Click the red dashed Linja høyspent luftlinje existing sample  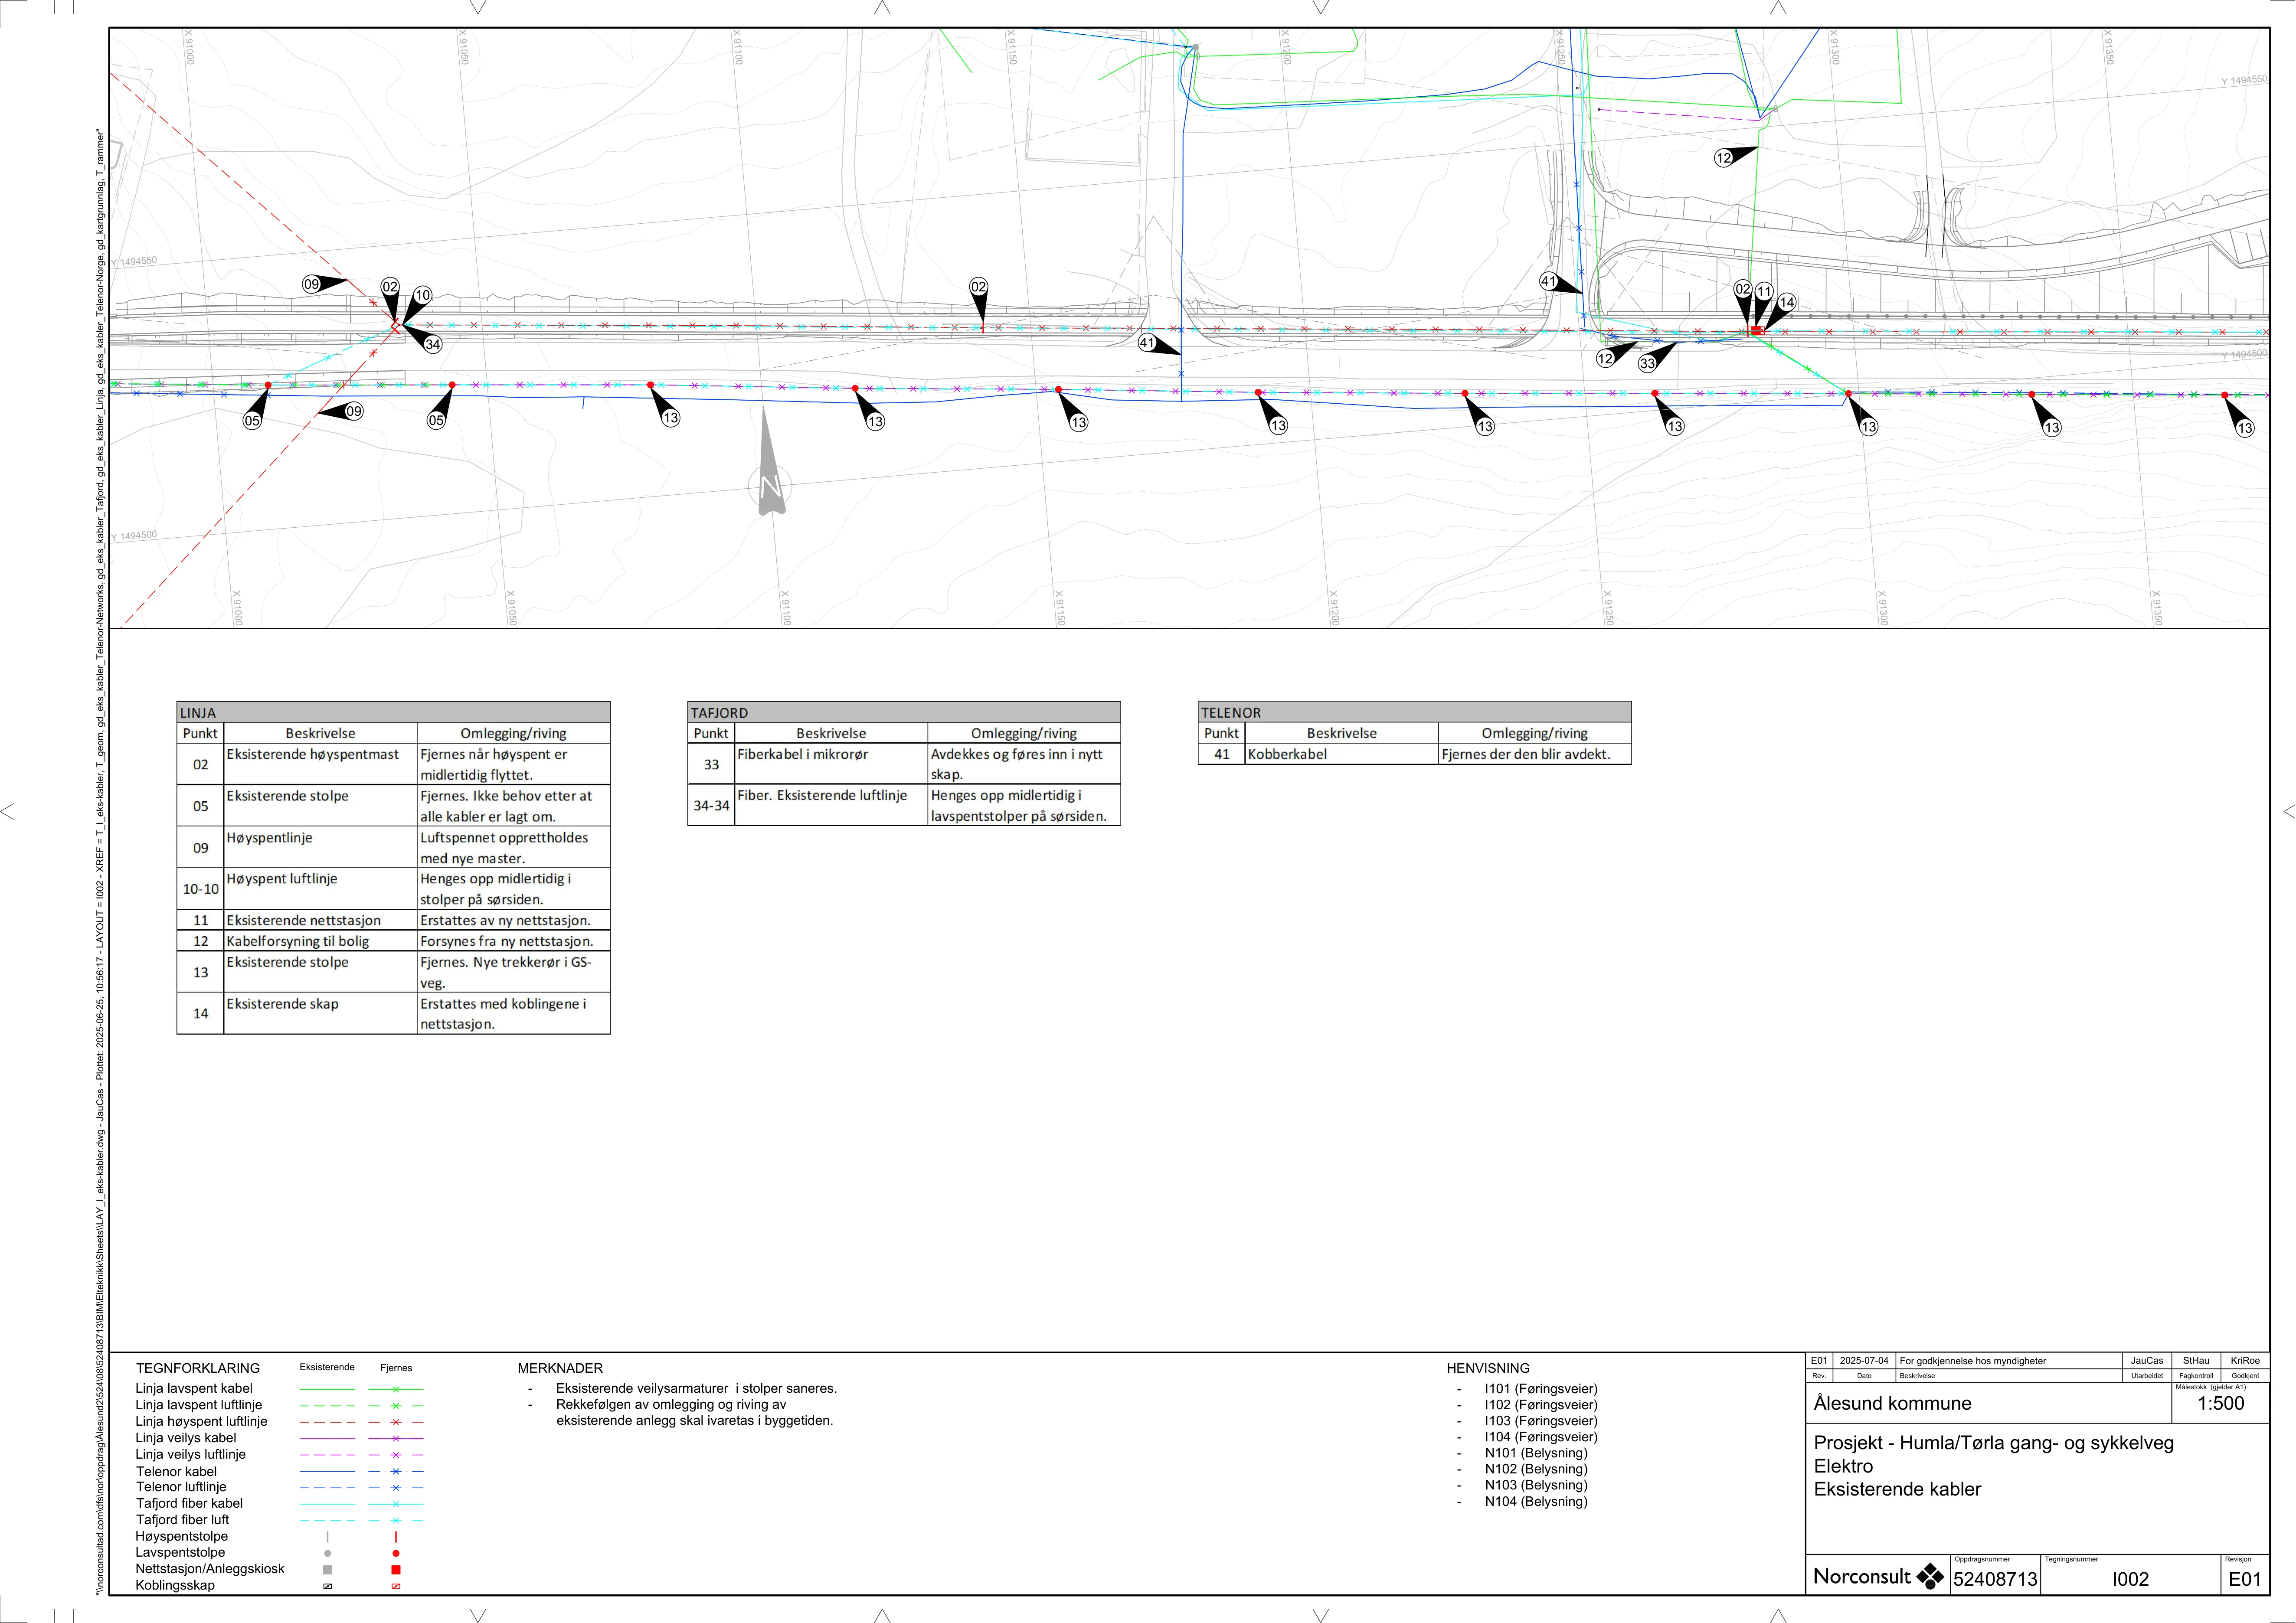pos(328,1422)
